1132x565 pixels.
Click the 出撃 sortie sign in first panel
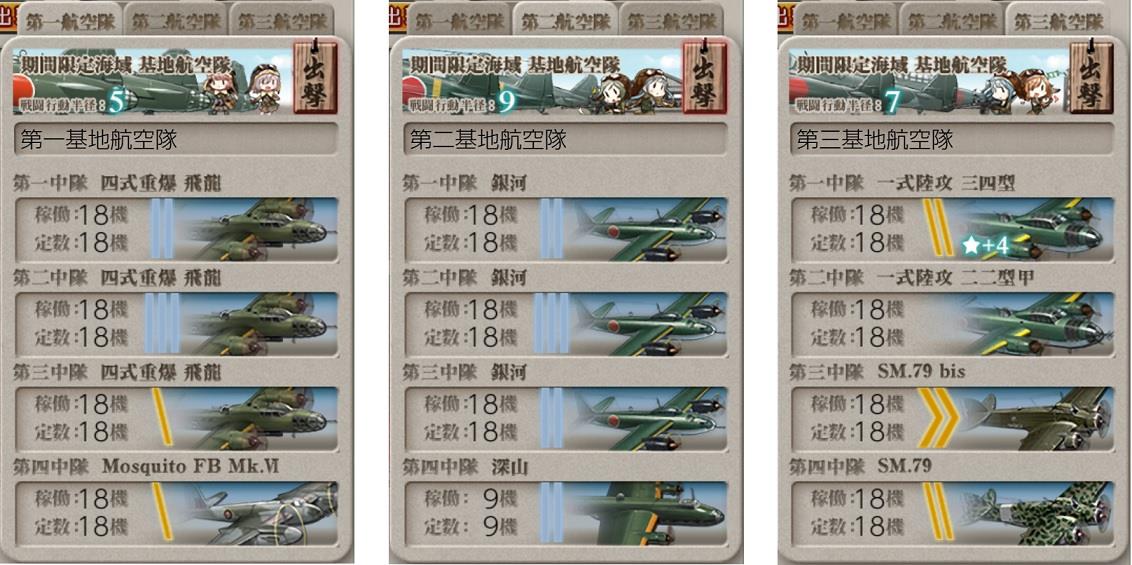coord(315,78)
